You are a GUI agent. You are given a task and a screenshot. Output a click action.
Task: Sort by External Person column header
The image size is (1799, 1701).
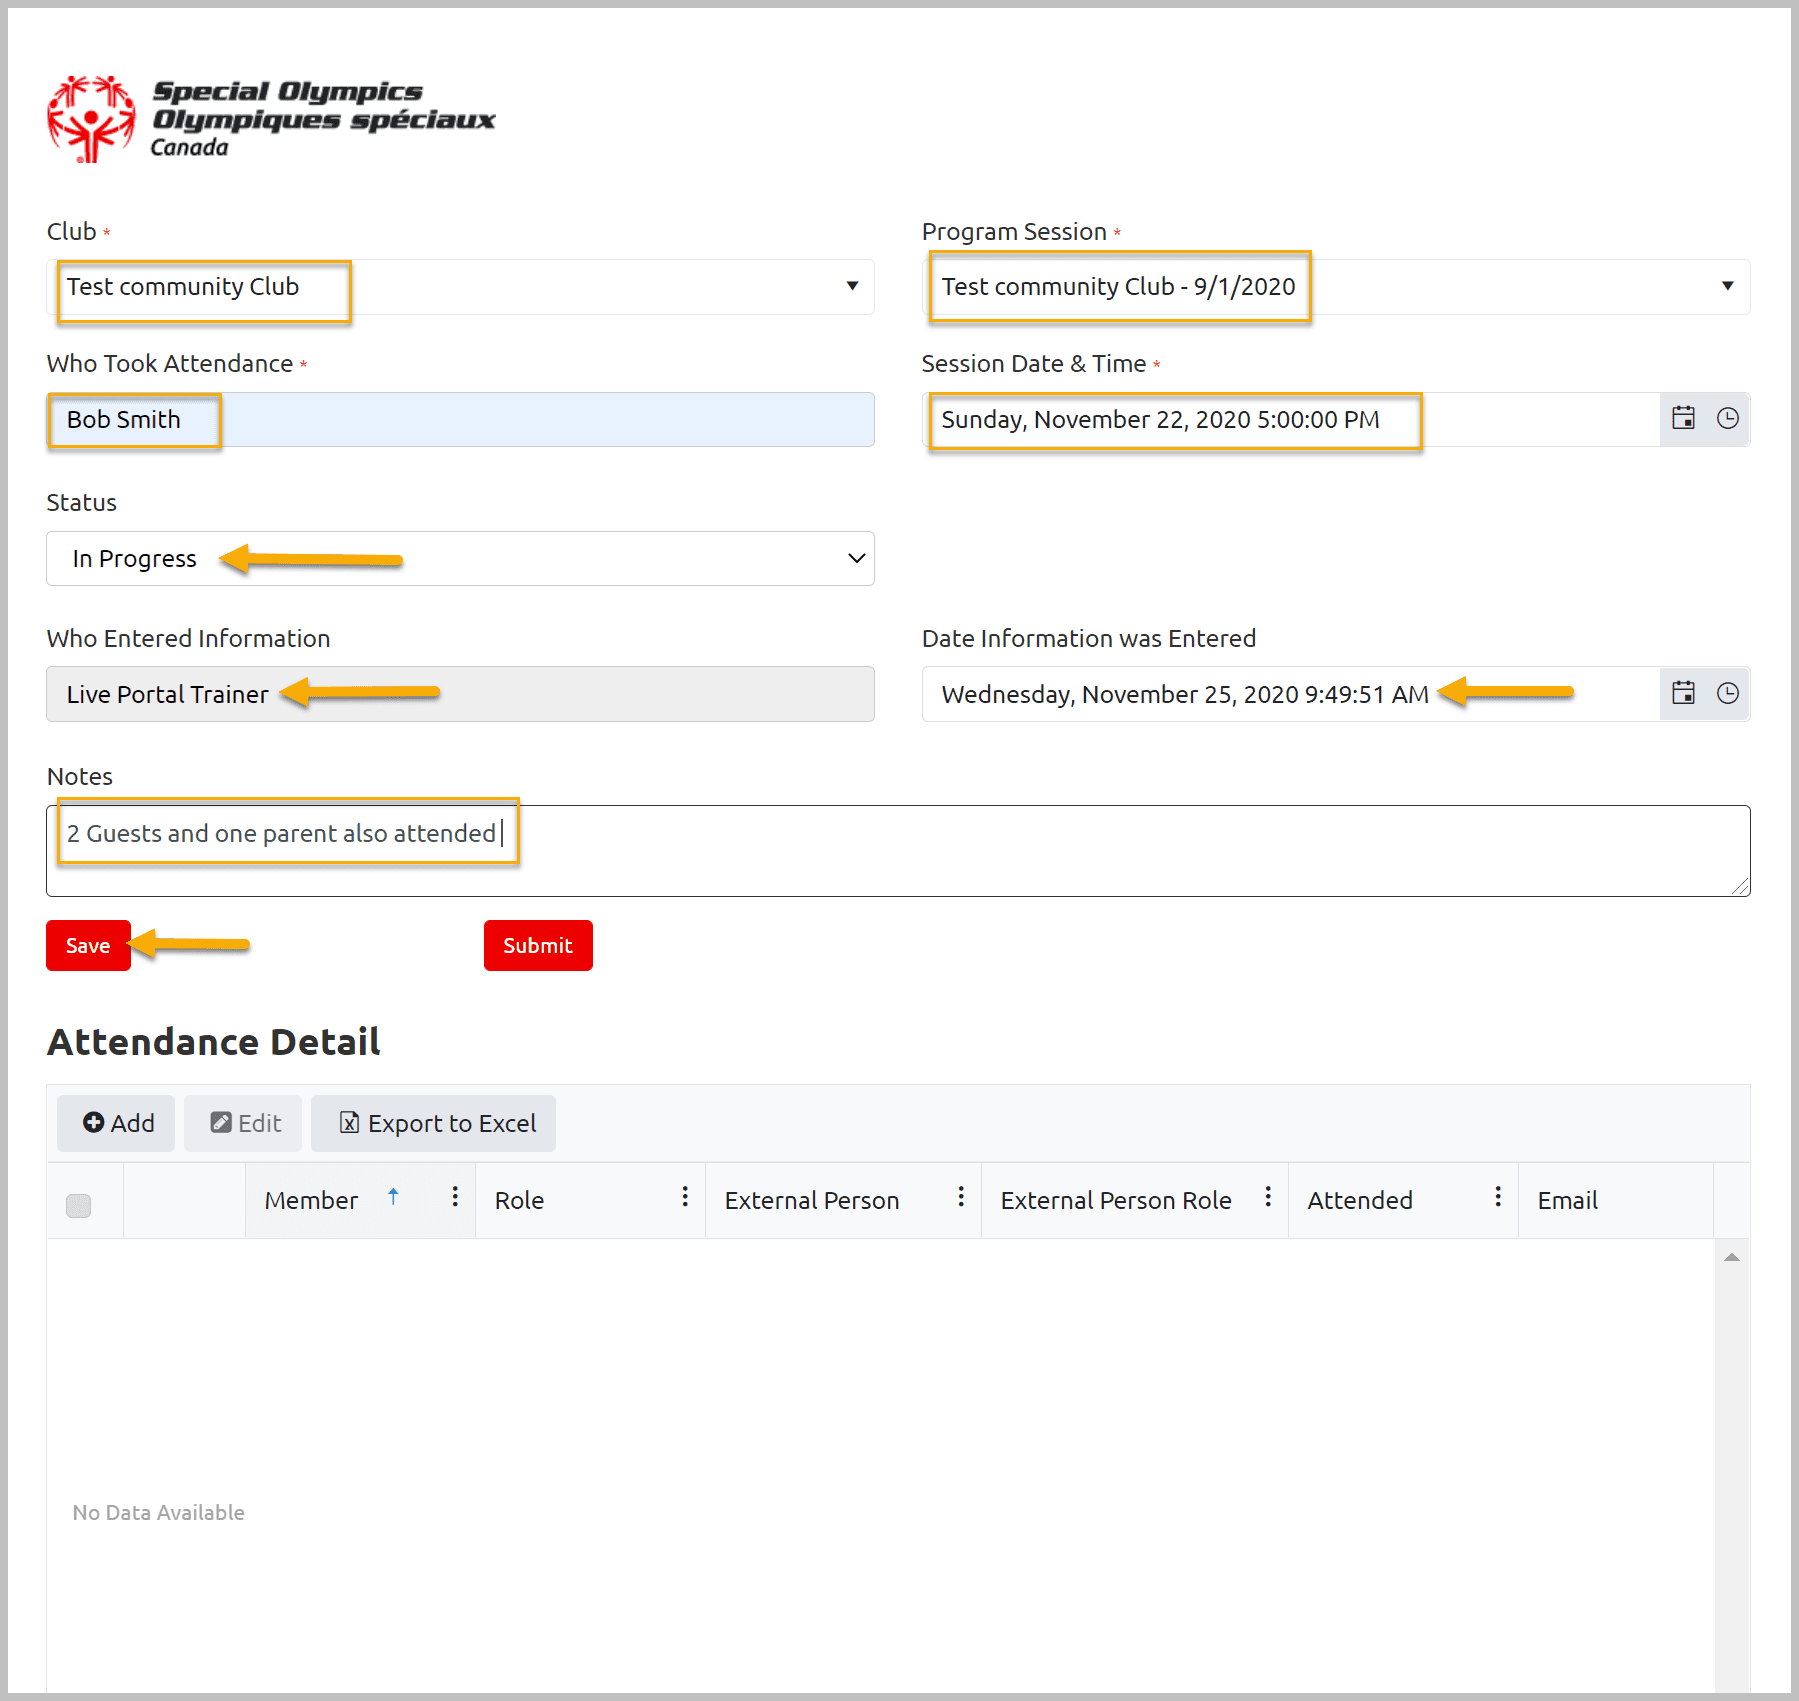tap(812, 1200)
